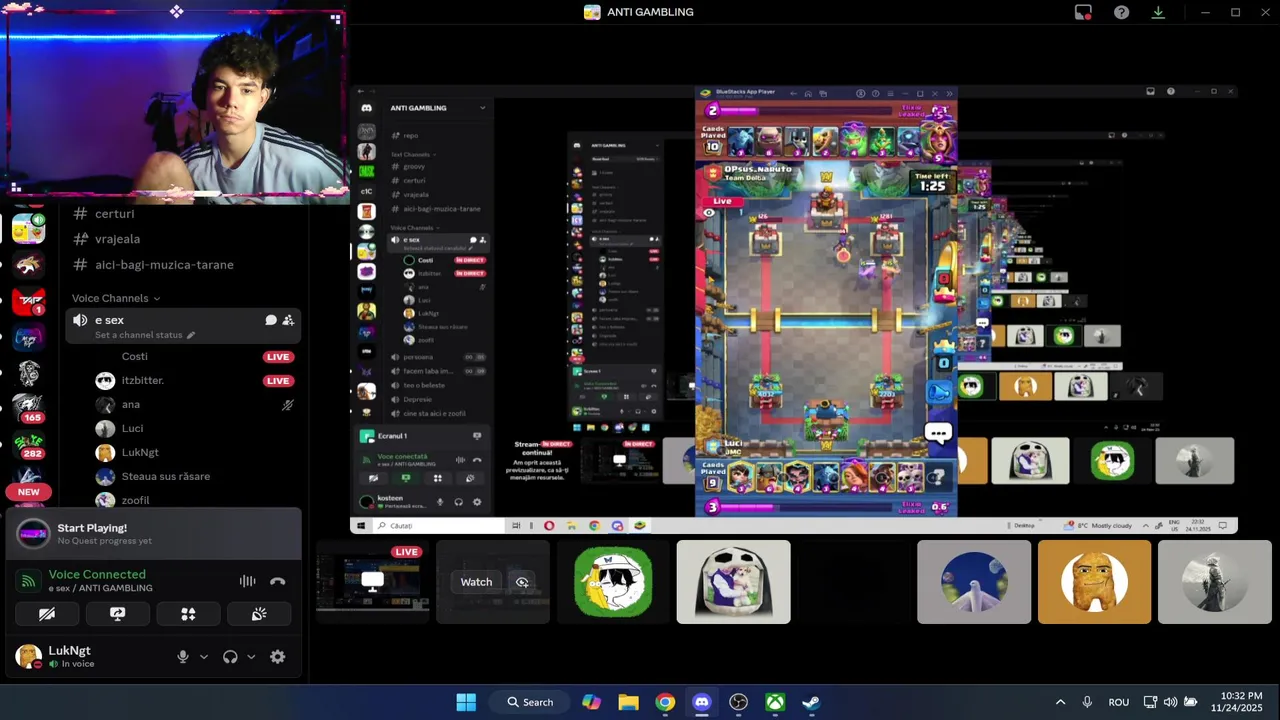This screenshot has width=1280, height=720.
Task: Click the pencil to set a channel status
Action: pyautogui.click(x=190, y=335)
